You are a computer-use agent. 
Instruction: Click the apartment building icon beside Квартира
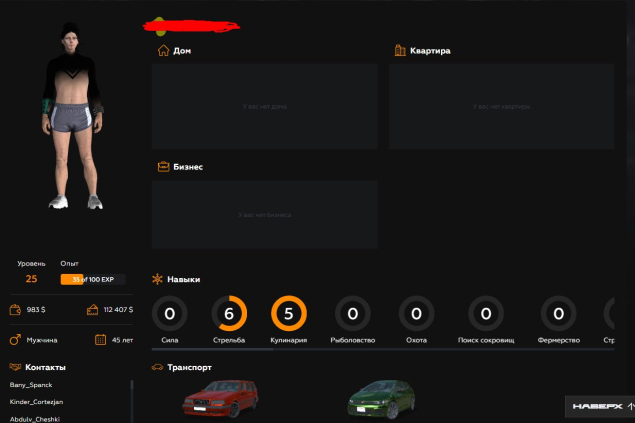(x=399, y=50)
